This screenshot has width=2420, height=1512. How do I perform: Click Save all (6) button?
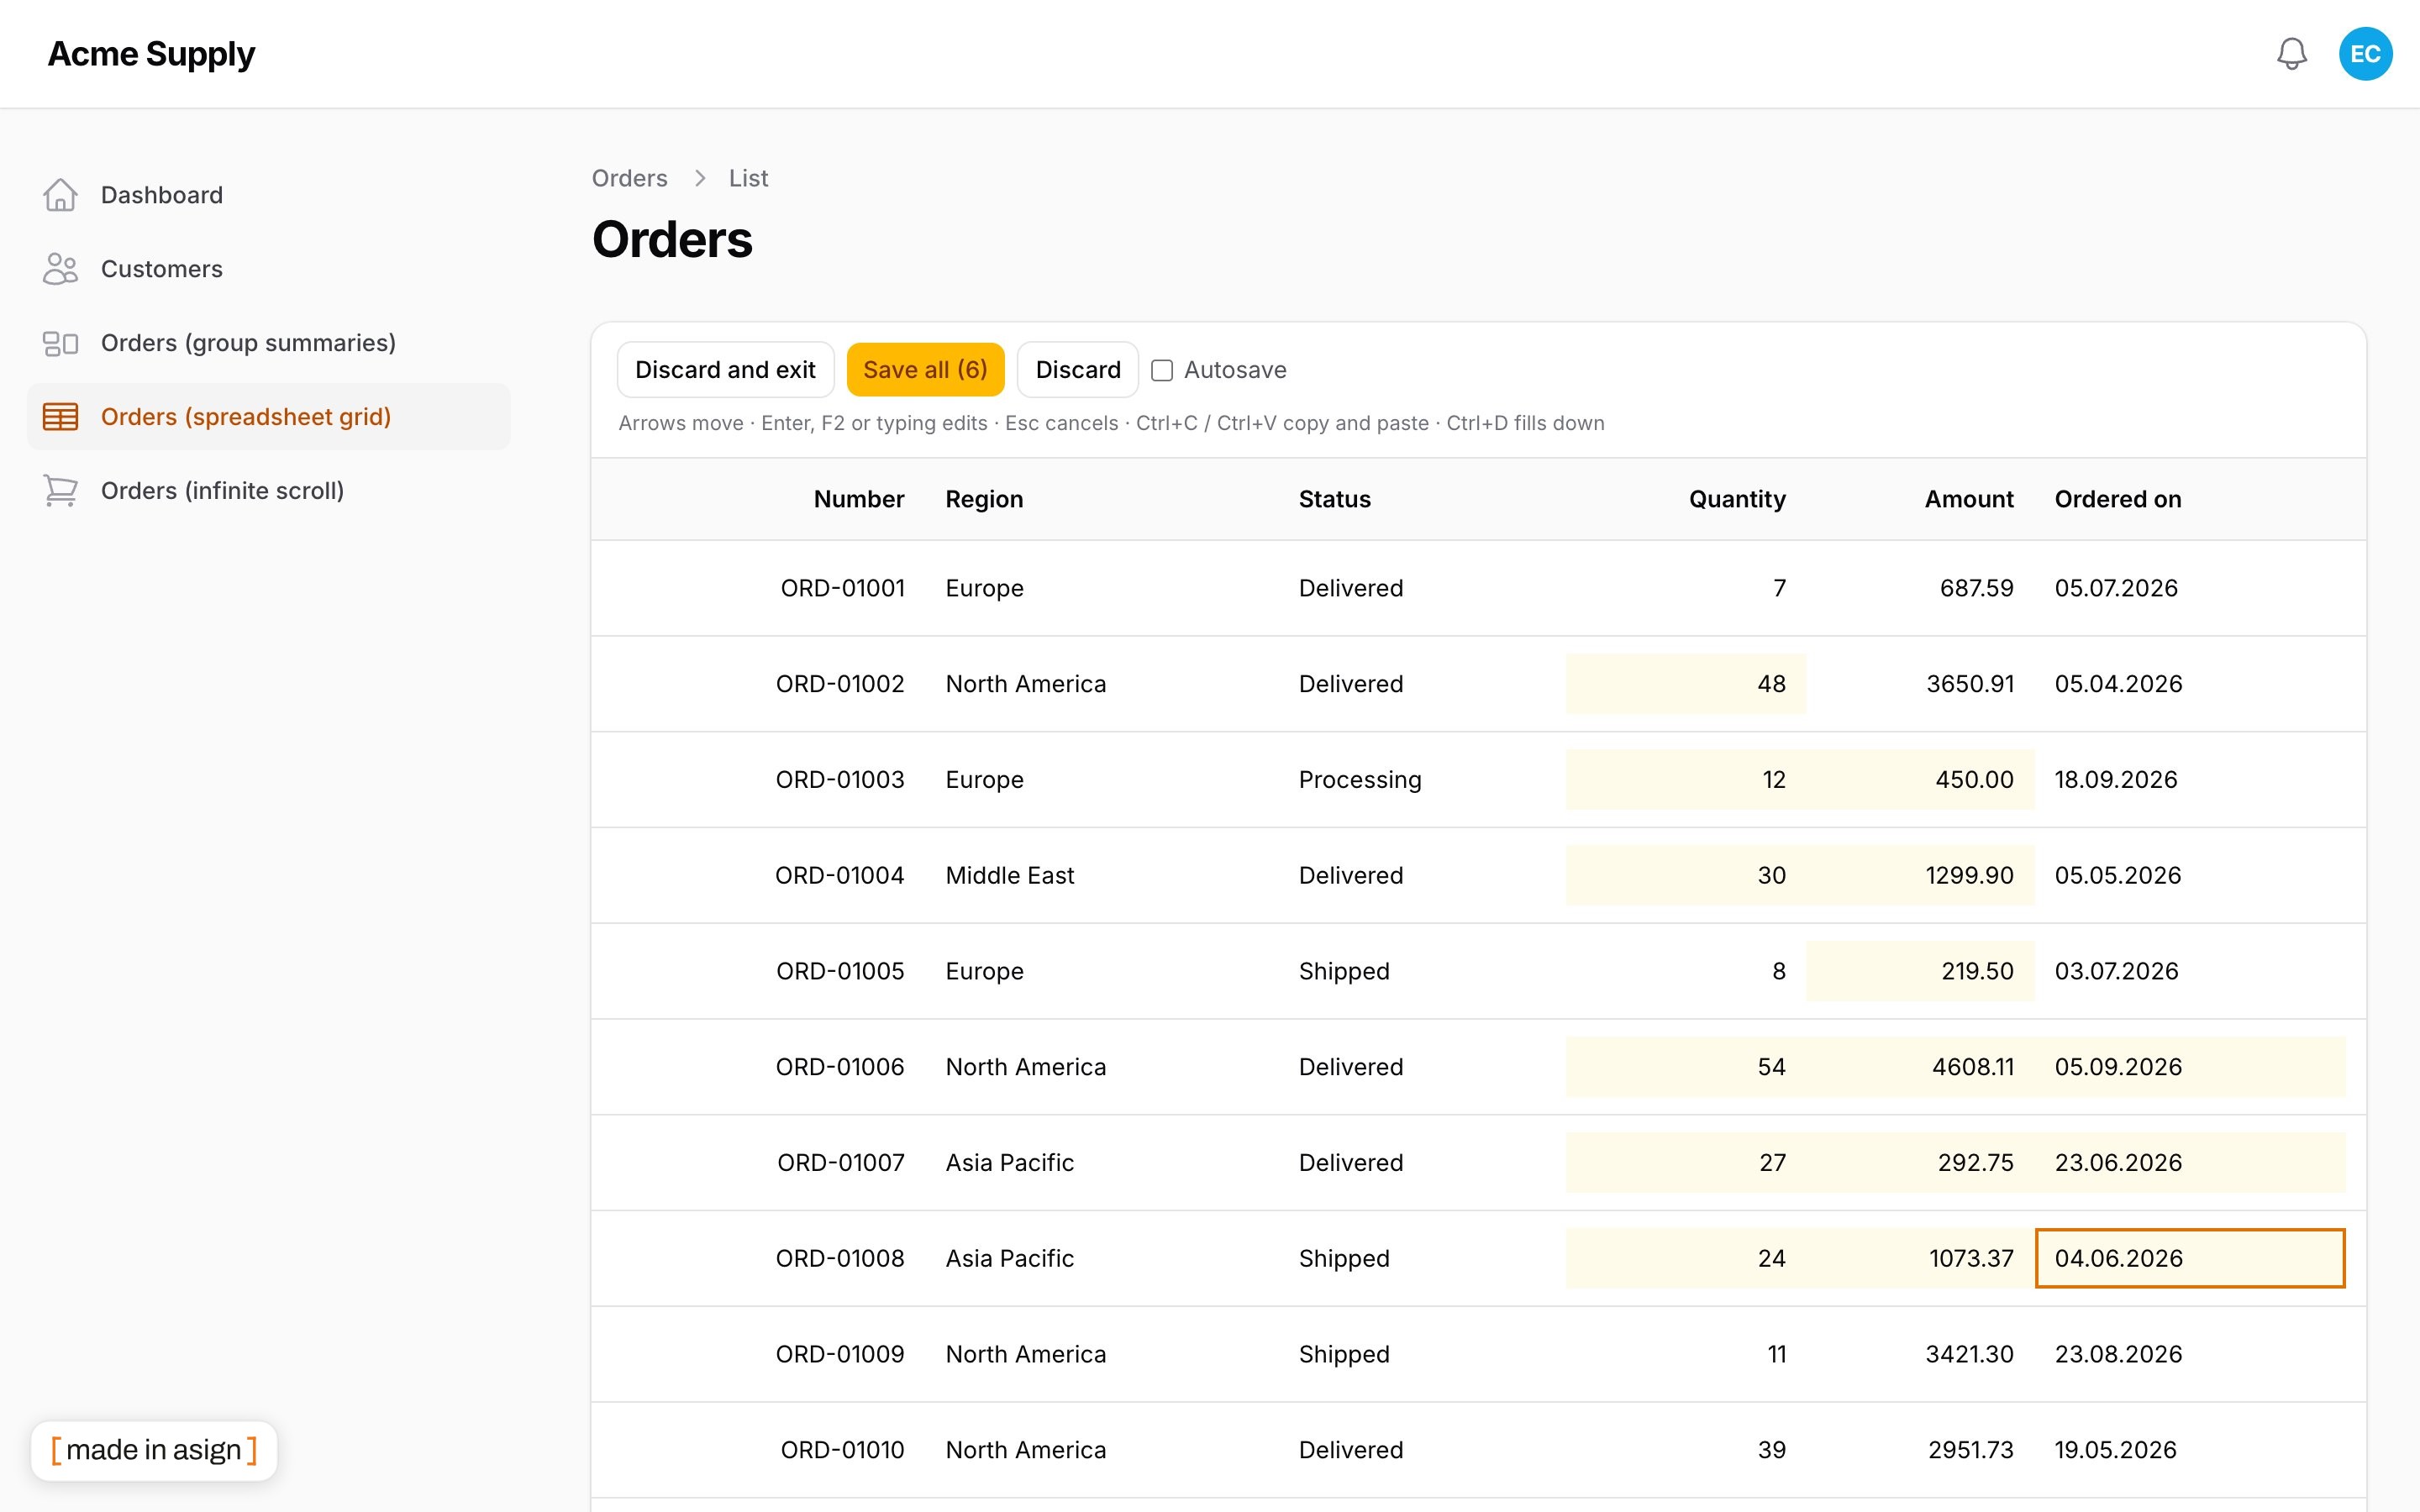click(925, 370)
